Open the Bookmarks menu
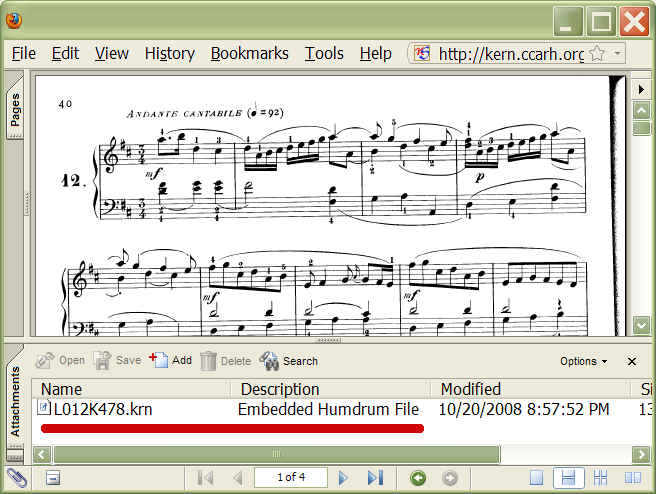The width and height of the screenshot is (656, 494). (249, 54)
